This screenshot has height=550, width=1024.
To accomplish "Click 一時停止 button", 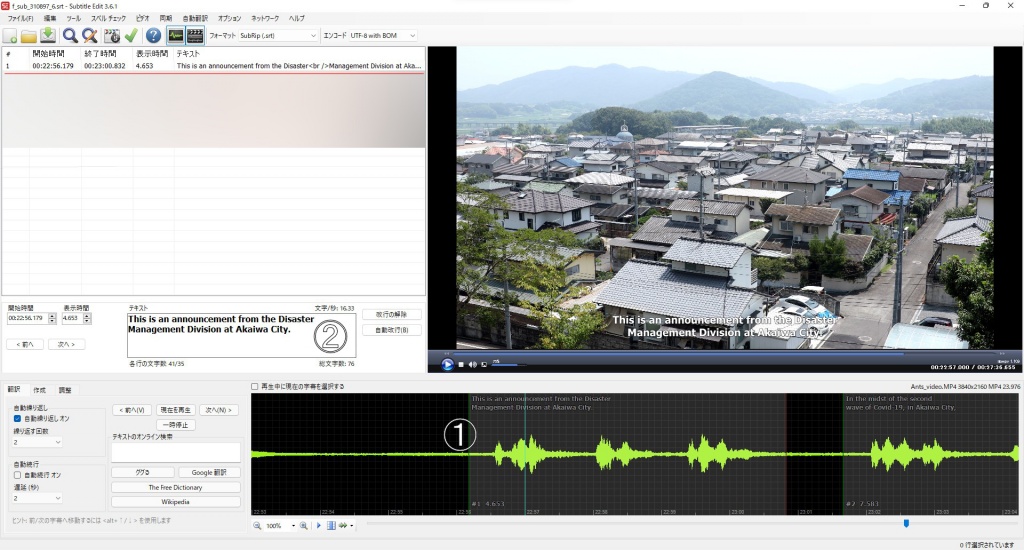I will (x=176, y=425).
